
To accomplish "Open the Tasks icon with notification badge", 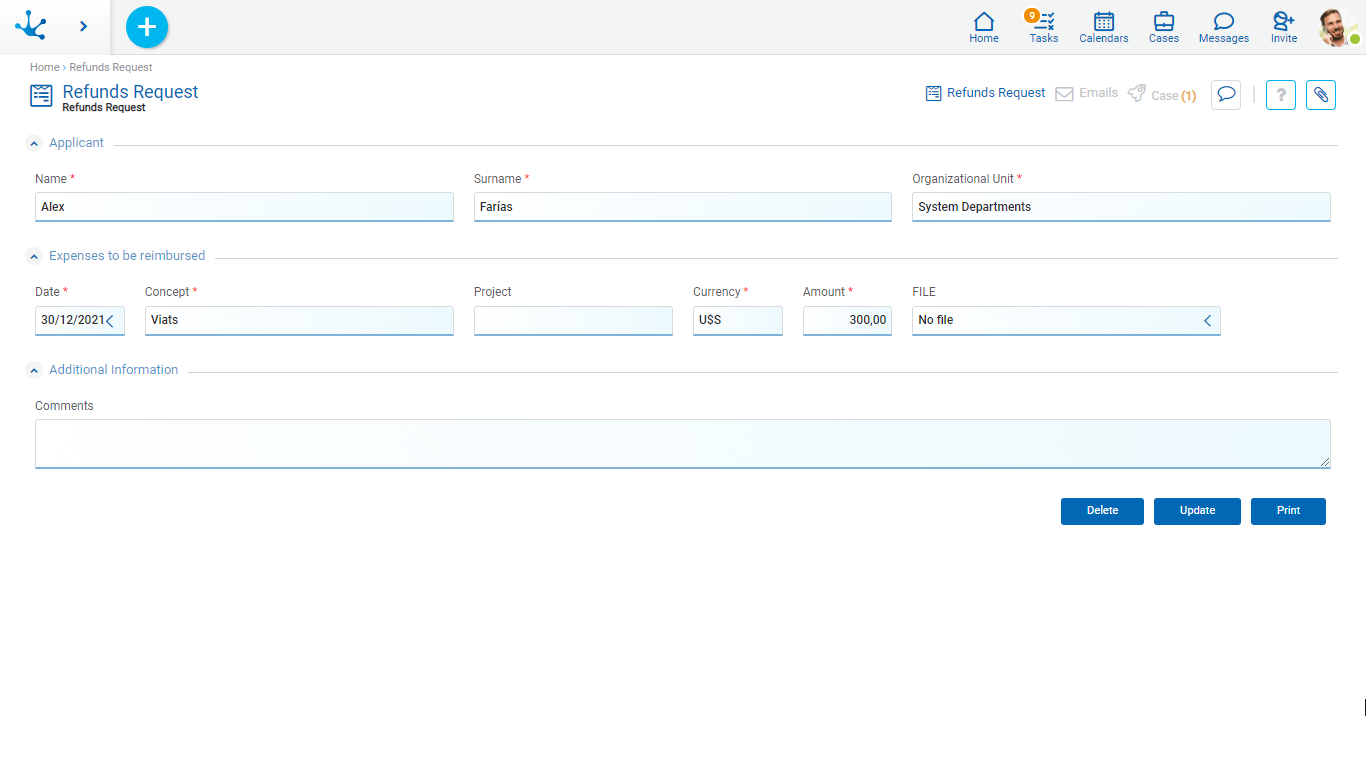I will (1043, 27).
